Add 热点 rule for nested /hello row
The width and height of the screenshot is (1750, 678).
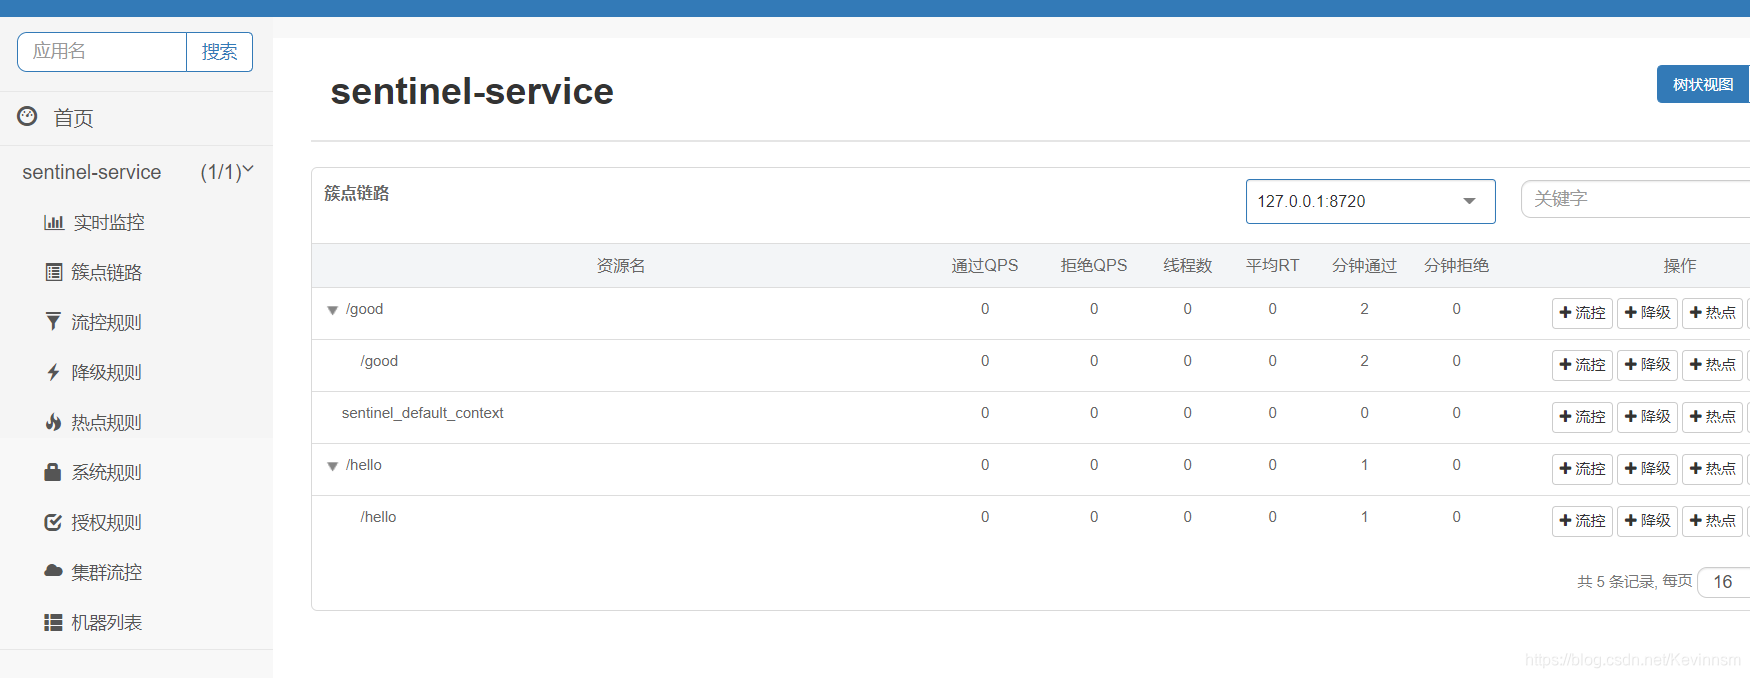pyautogui.click(x=1712, y=521)
